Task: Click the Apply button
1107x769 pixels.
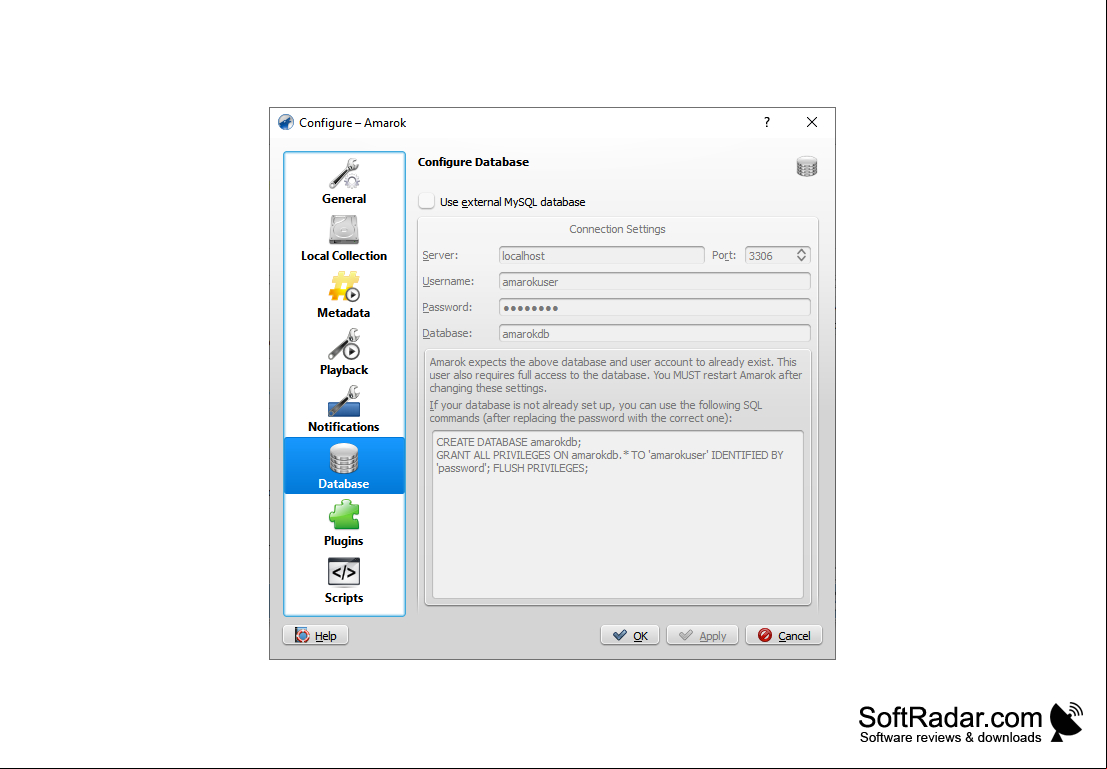Action: [x=702, y=636]
